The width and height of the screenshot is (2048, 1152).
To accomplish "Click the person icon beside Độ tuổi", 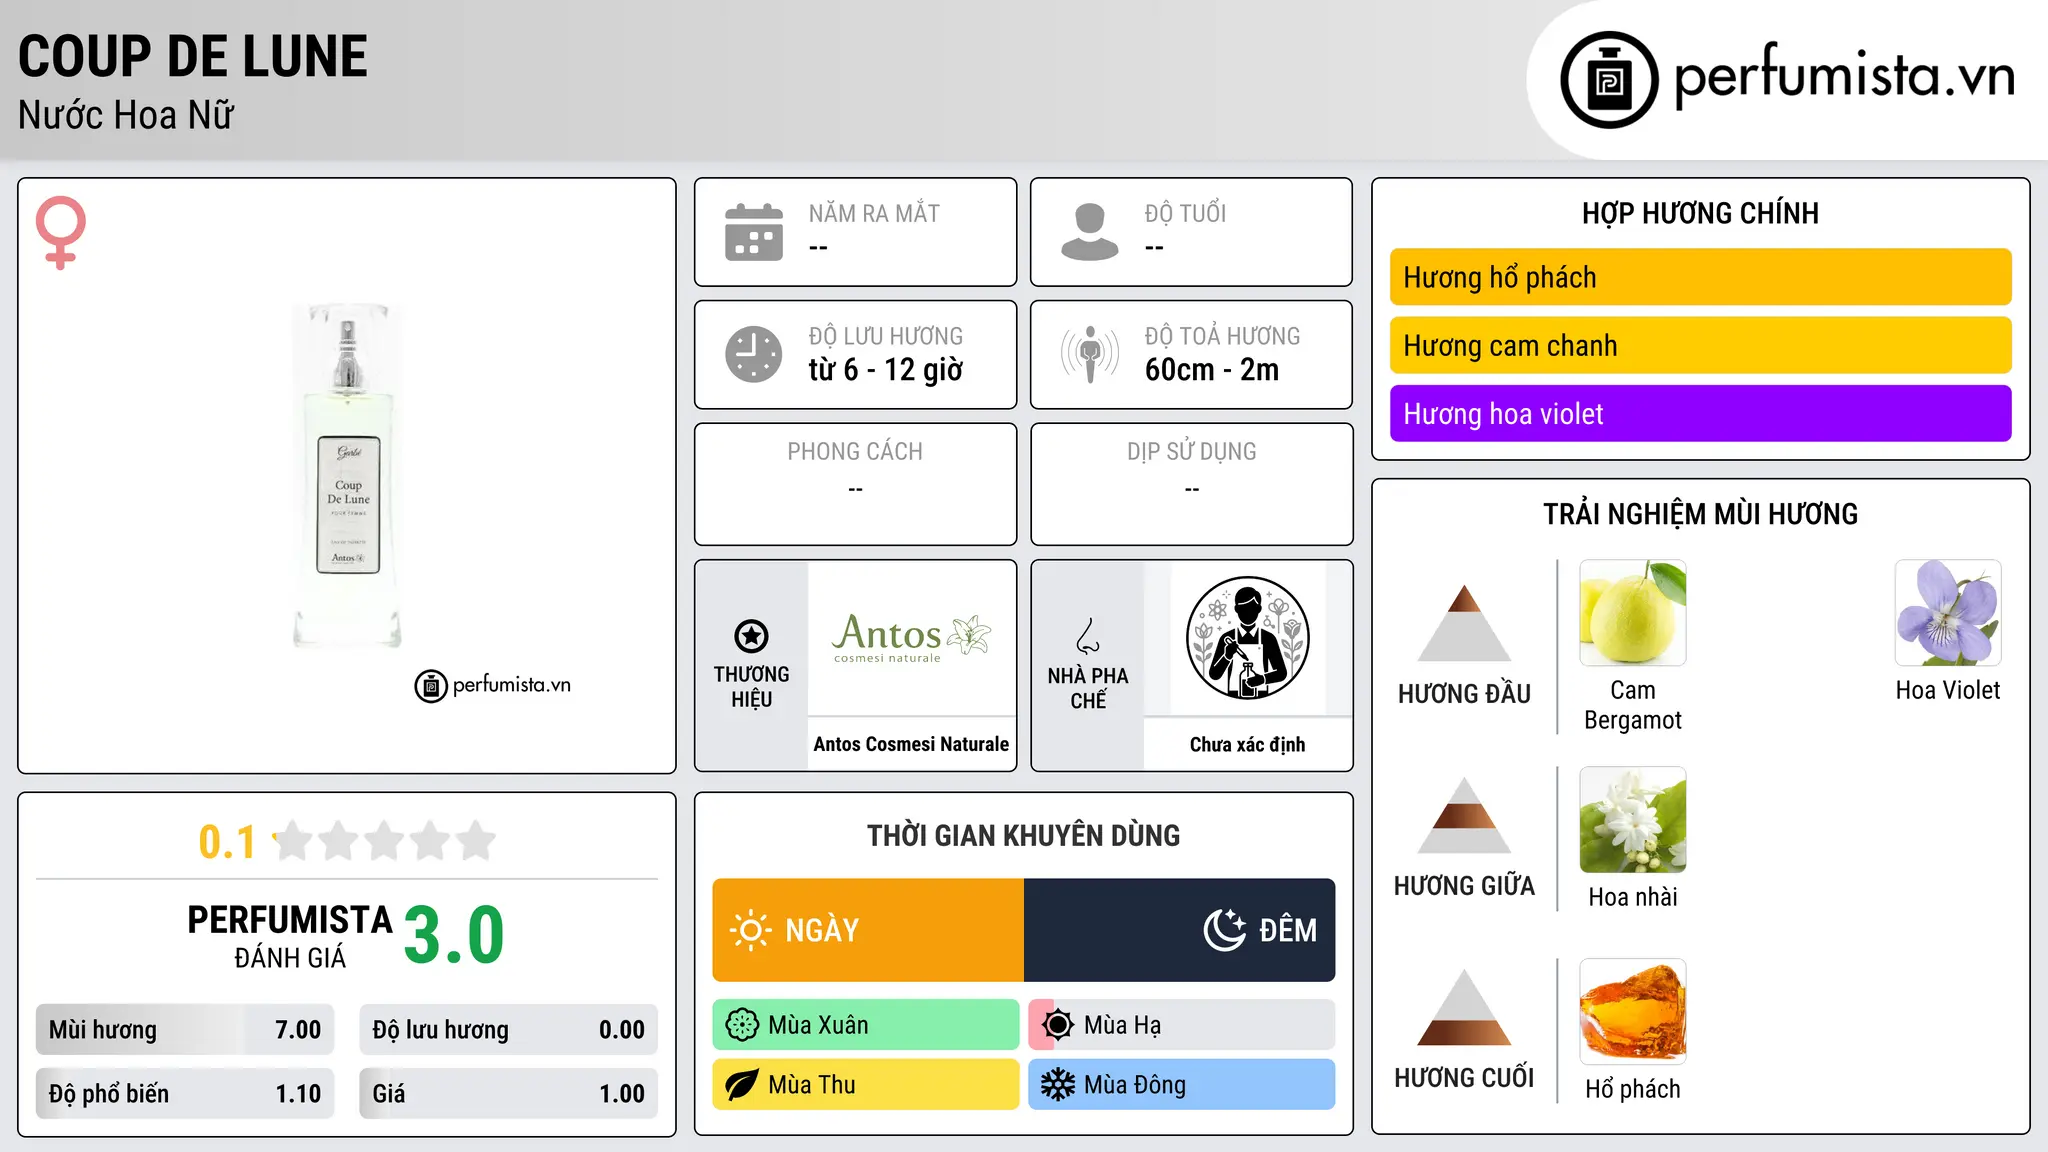I will [x=1090, y=232].
